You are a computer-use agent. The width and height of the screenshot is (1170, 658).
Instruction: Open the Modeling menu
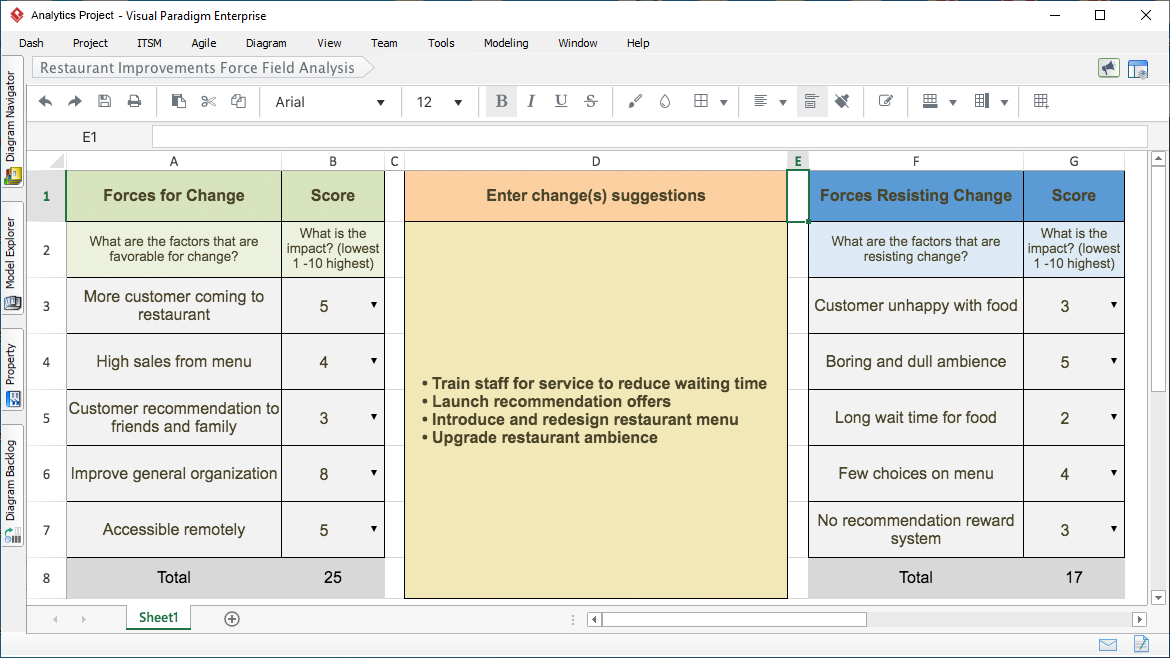[505, 43]
